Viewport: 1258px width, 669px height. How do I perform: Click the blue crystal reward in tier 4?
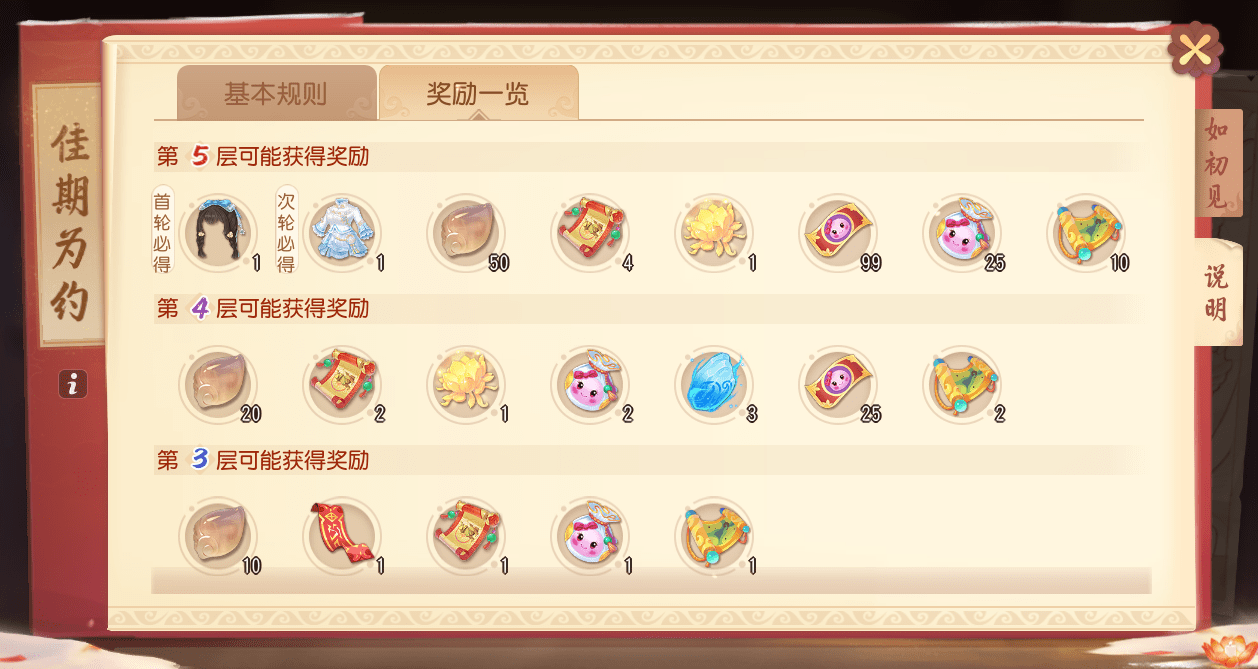pyautogui.click(x=714, y=384)
